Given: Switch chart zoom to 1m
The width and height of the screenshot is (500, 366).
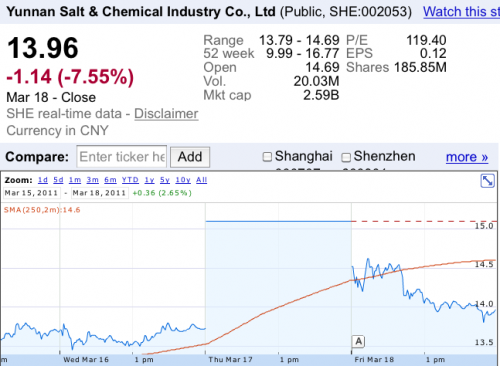Looking at the screenshot, I should [x=75, y=180].
